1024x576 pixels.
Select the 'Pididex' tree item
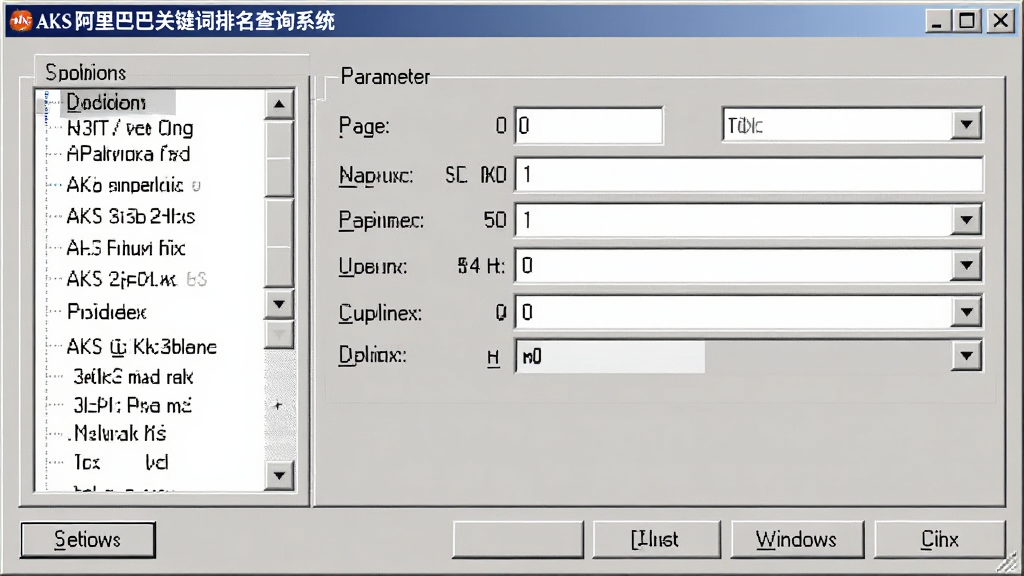tap(106, 312)
